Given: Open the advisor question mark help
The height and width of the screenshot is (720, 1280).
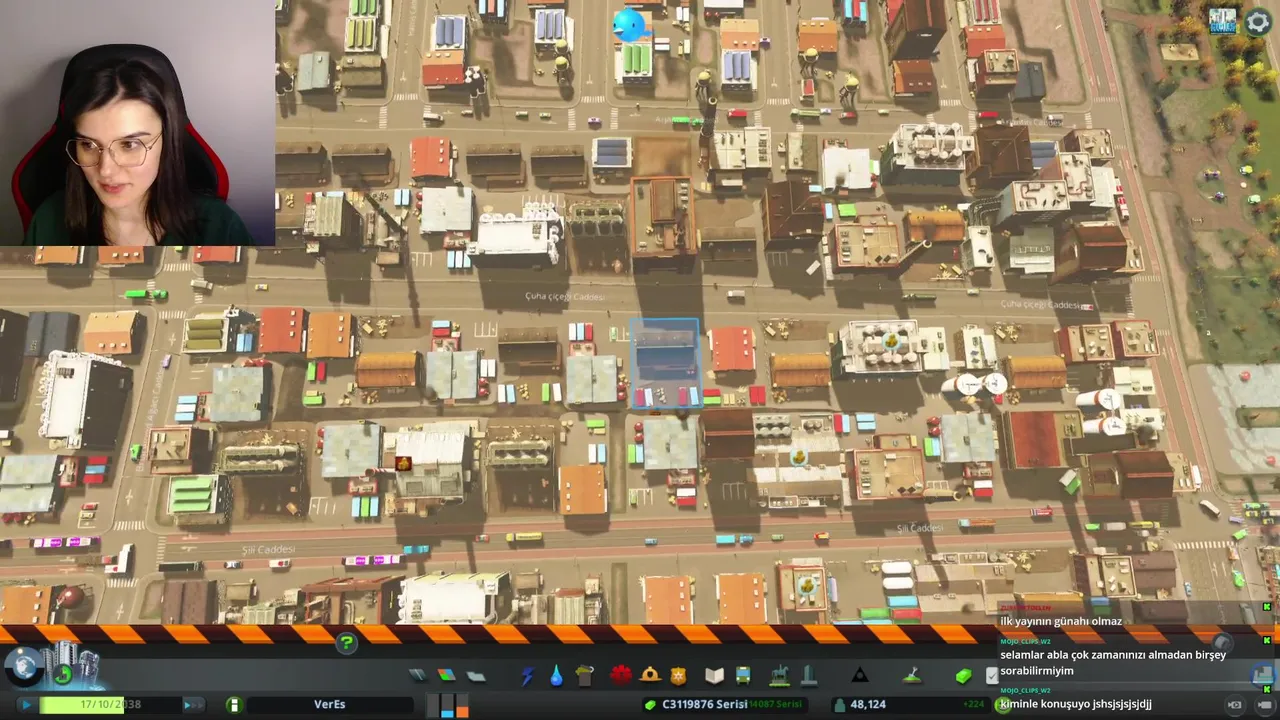Looking at the screenshot, I should (x=346, y=643).
